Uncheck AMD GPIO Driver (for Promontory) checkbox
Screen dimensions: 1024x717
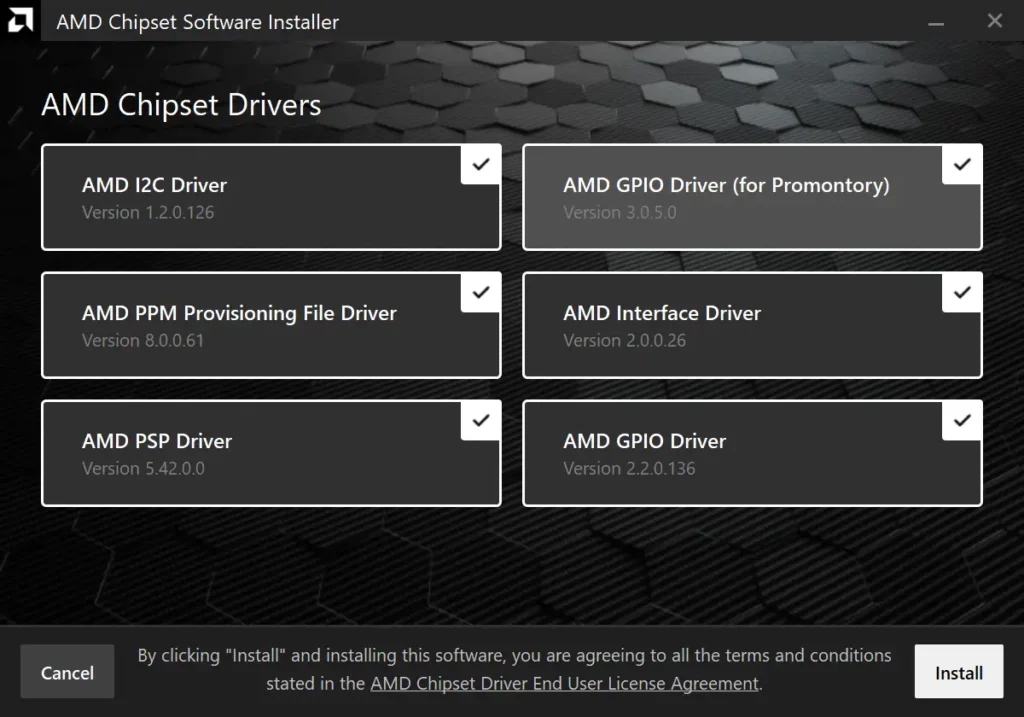(x=962, y=165)
